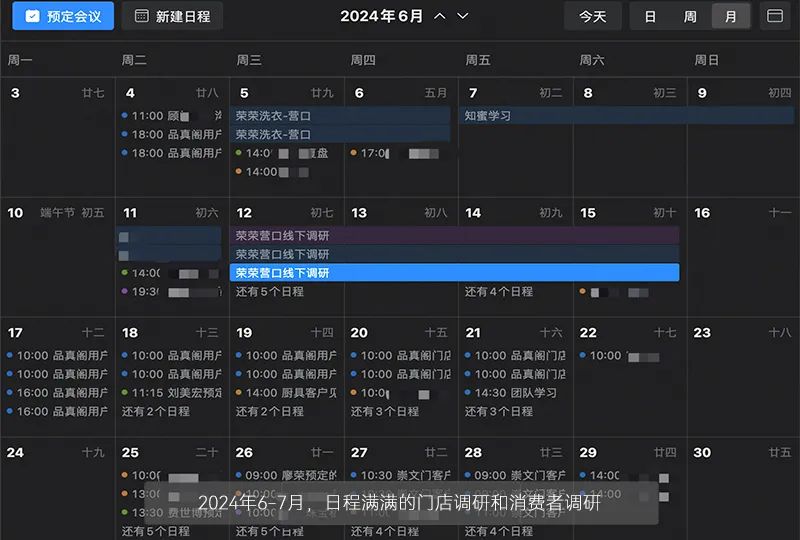
Task: Open the highlighted 荣荣营口线下调研 event
Action: 454,273
